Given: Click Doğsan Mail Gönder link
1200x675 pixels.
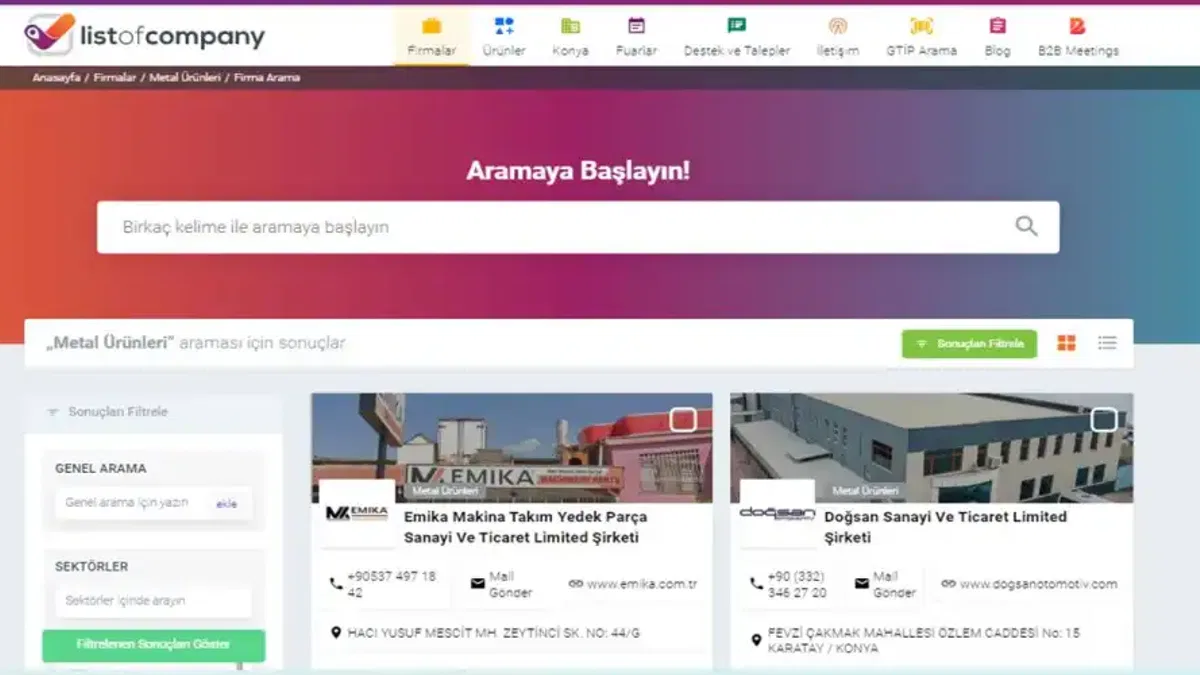Looking at the screenshot, I should point(894,585).
